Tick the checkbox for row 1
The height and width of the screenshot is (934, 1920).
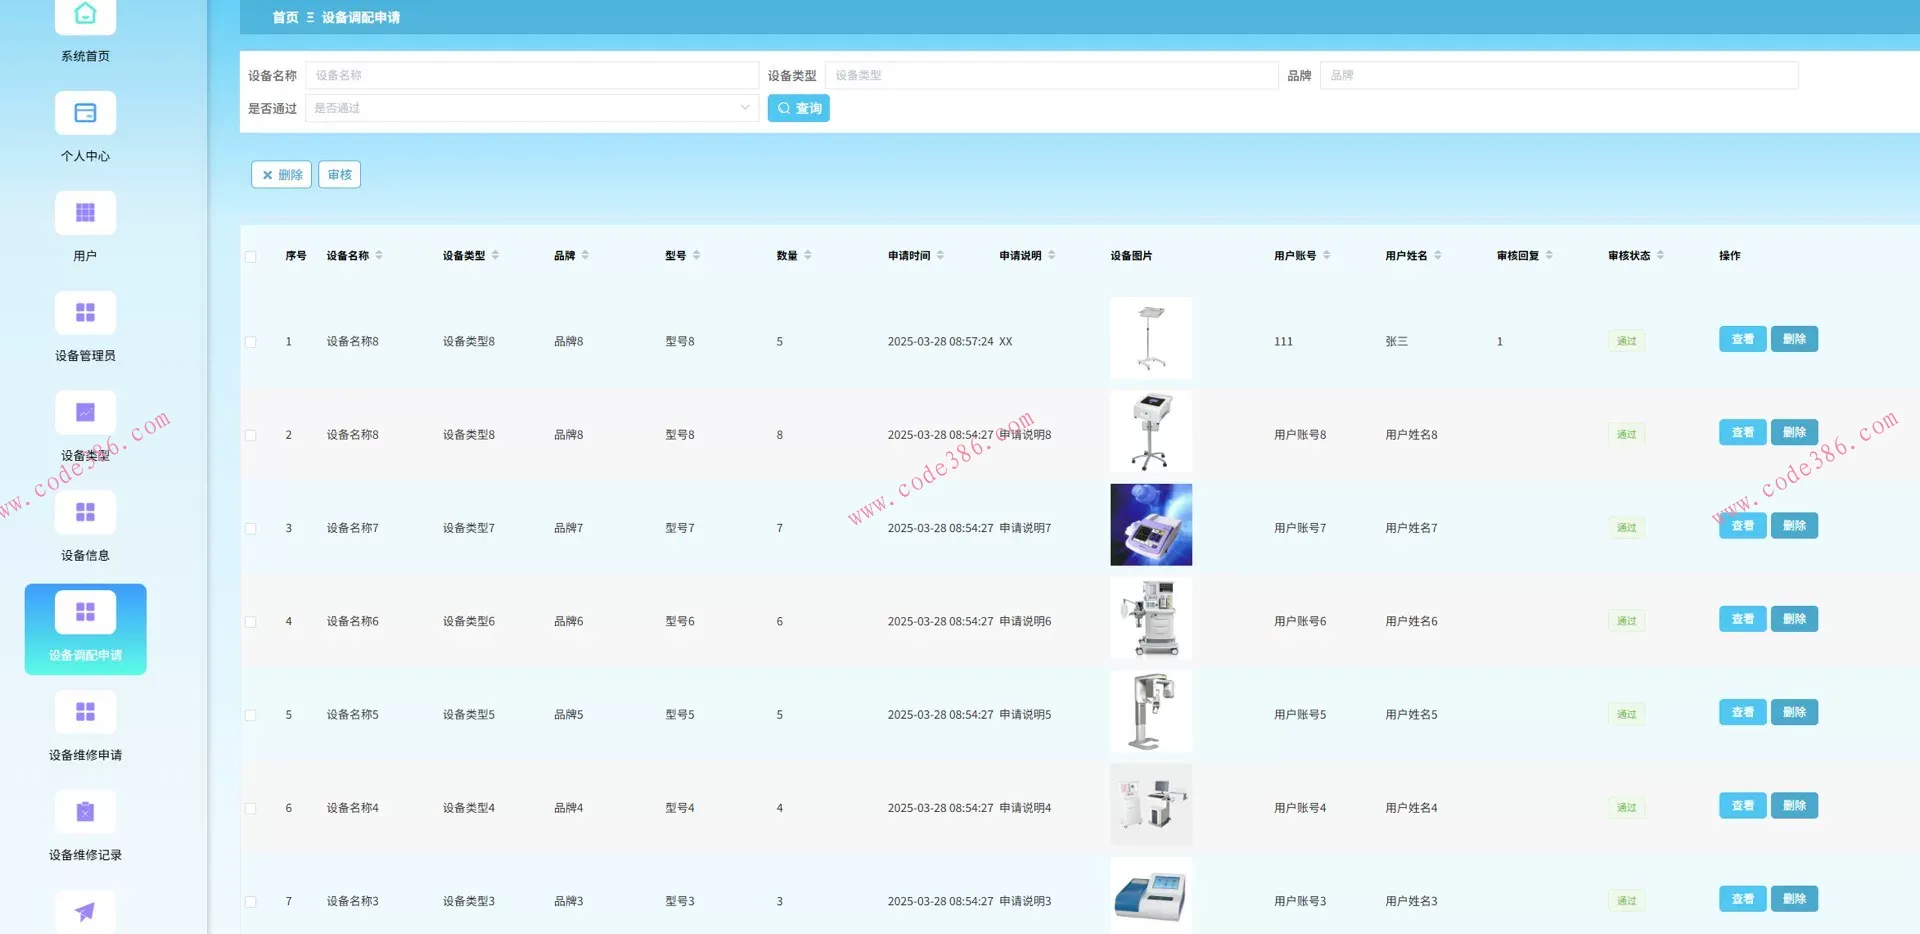[x=251, y=342]
